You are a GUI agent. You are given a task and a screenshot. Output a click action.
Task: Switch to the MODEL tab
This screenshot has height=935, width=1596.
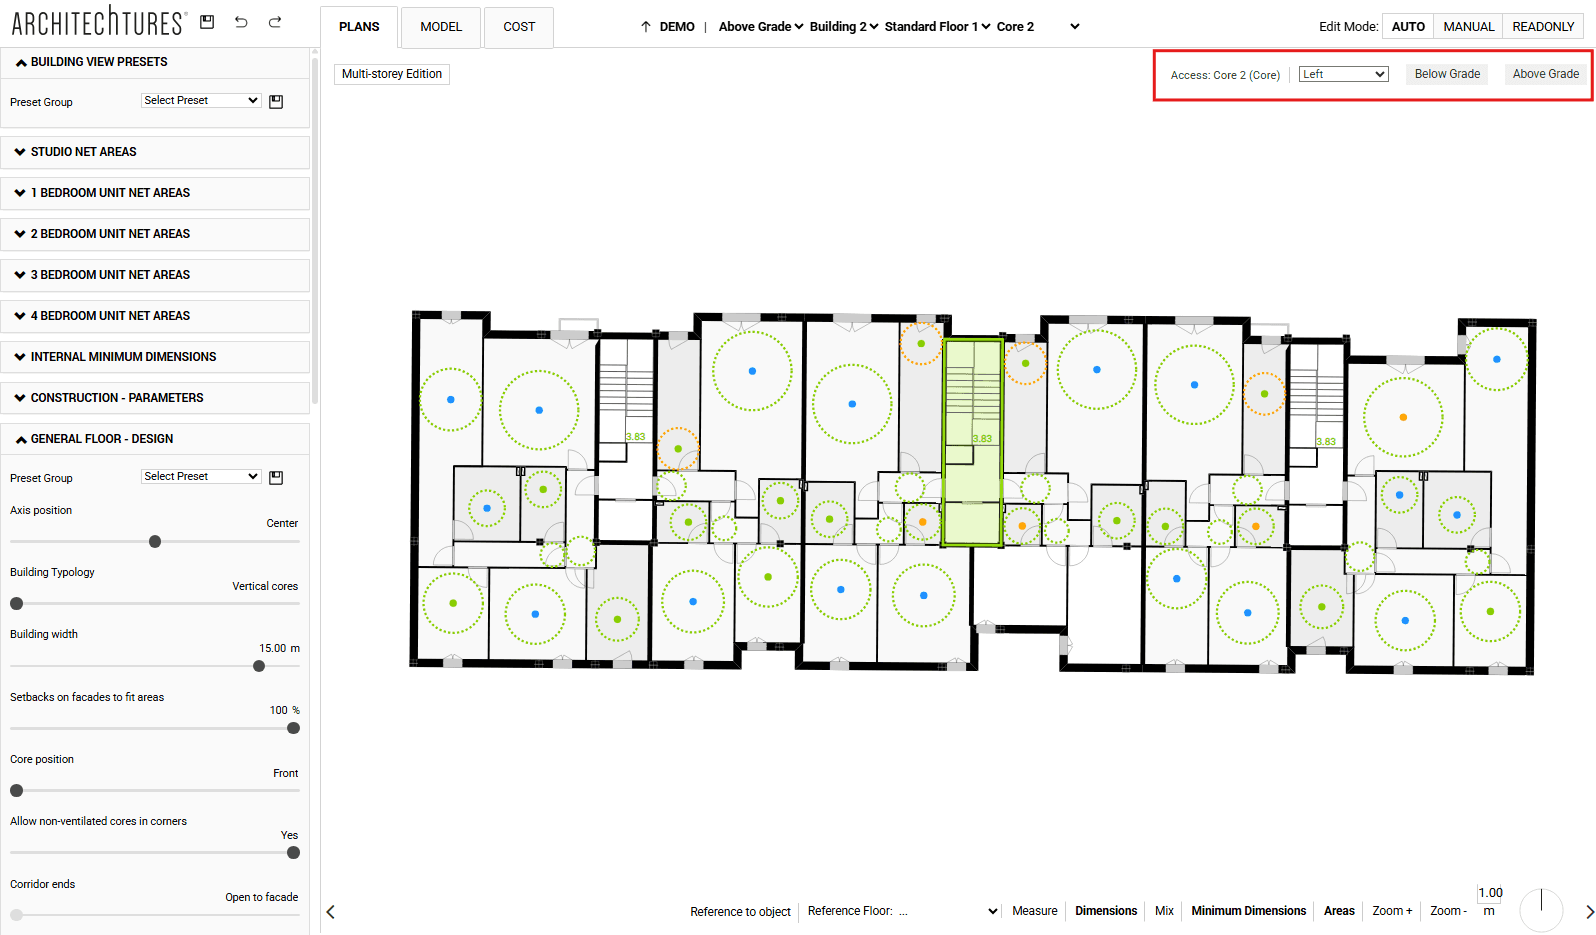[x=441, y=27]
